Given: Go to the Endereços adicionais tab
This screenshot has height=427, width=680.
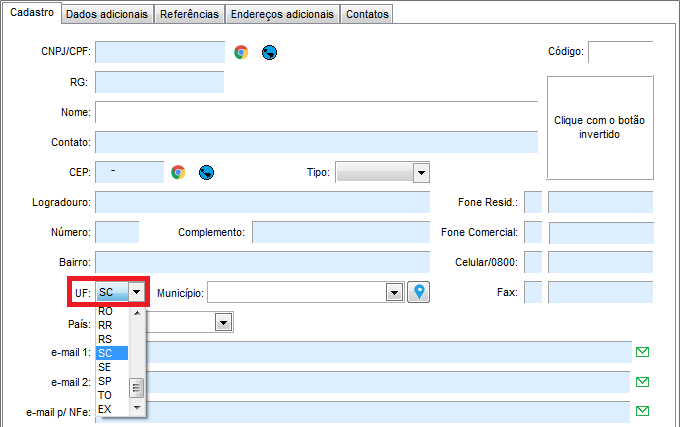Looking at the screenshot, I should click(x=281, y=14).
